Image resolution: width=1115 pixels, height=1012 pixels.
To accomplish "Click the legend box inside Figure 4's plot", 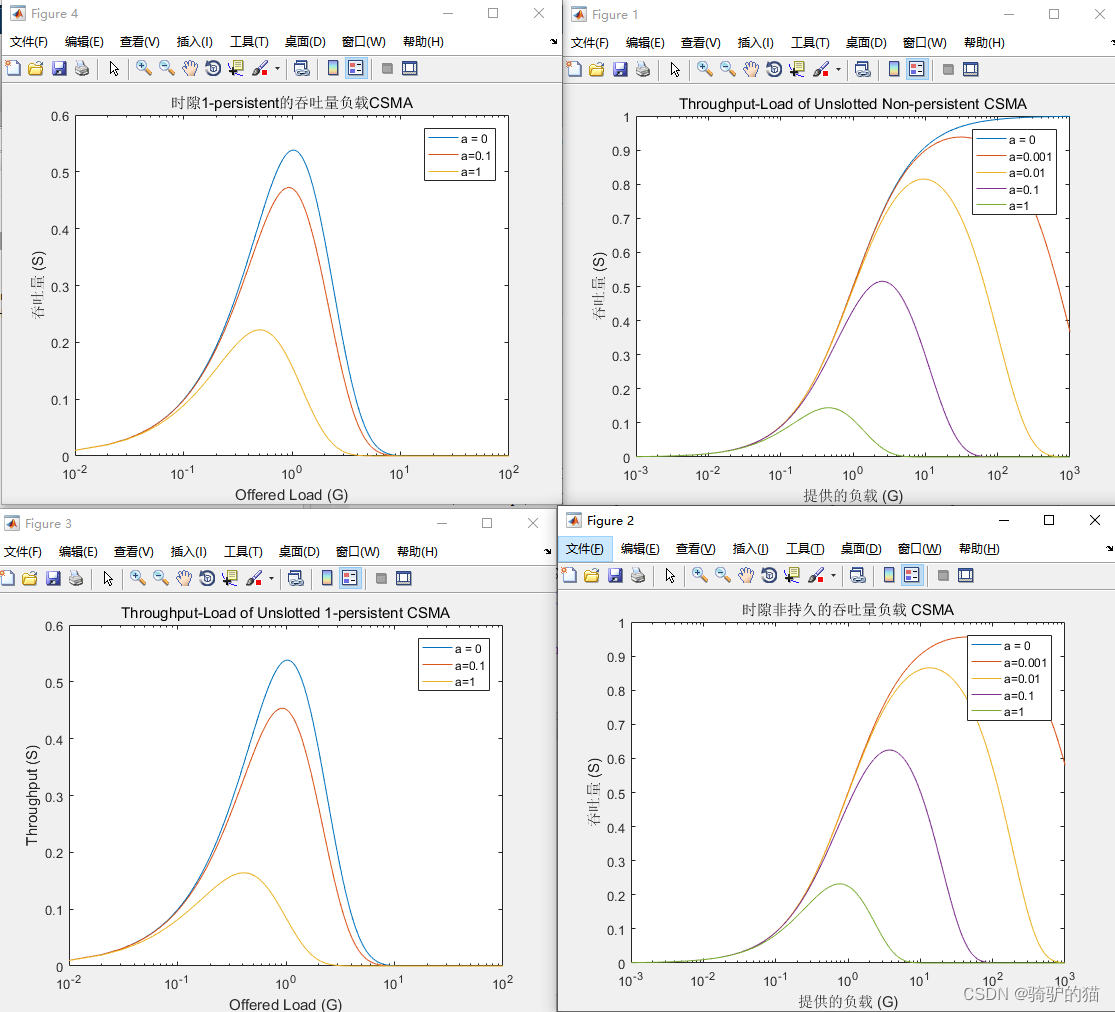I will 460,155.
